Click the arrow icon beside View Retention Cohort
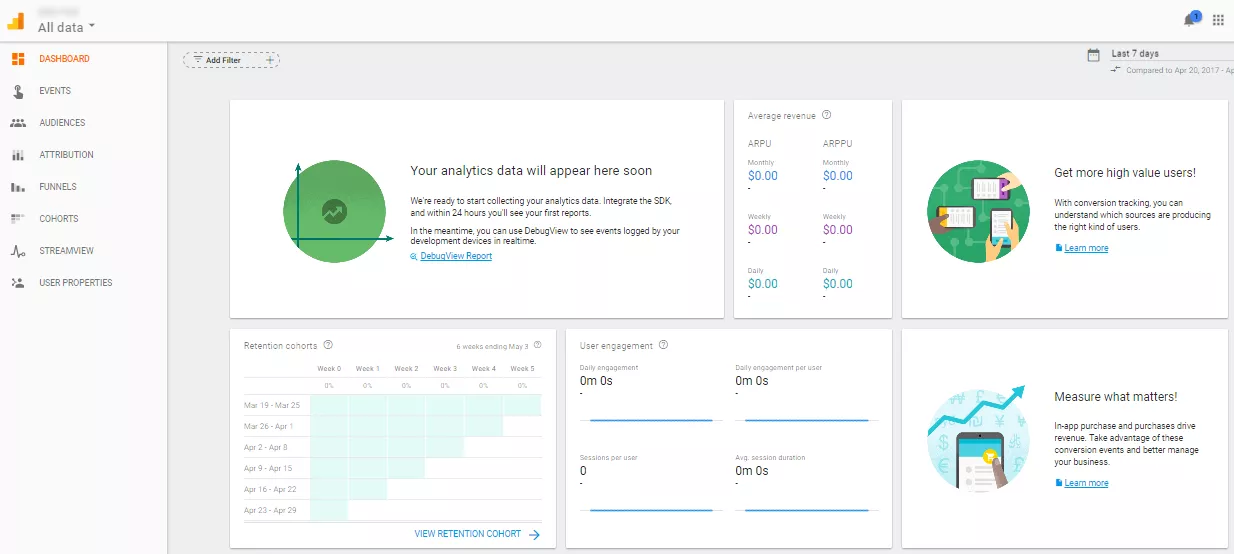 click(x=534, y=535)
